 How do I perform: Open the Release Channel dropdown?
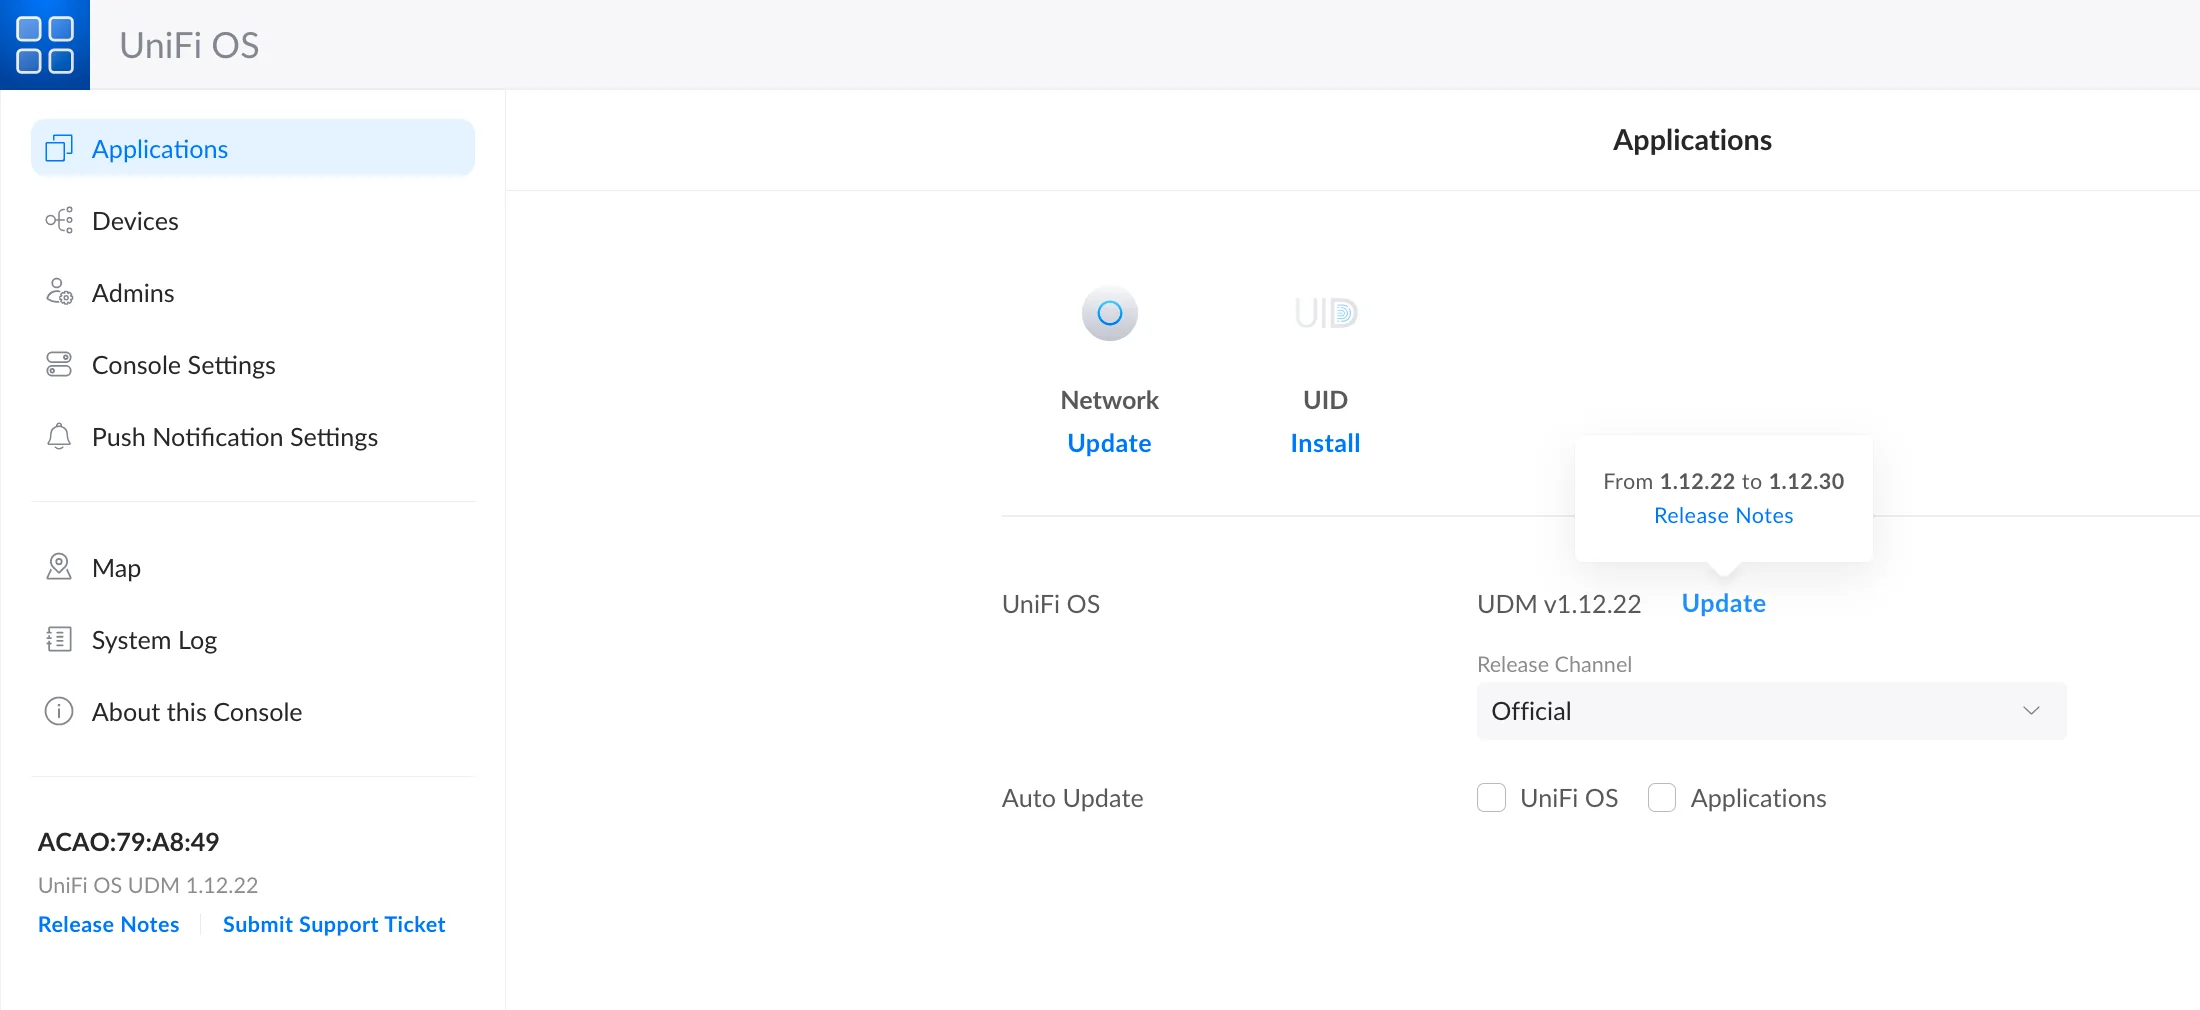1772,711
